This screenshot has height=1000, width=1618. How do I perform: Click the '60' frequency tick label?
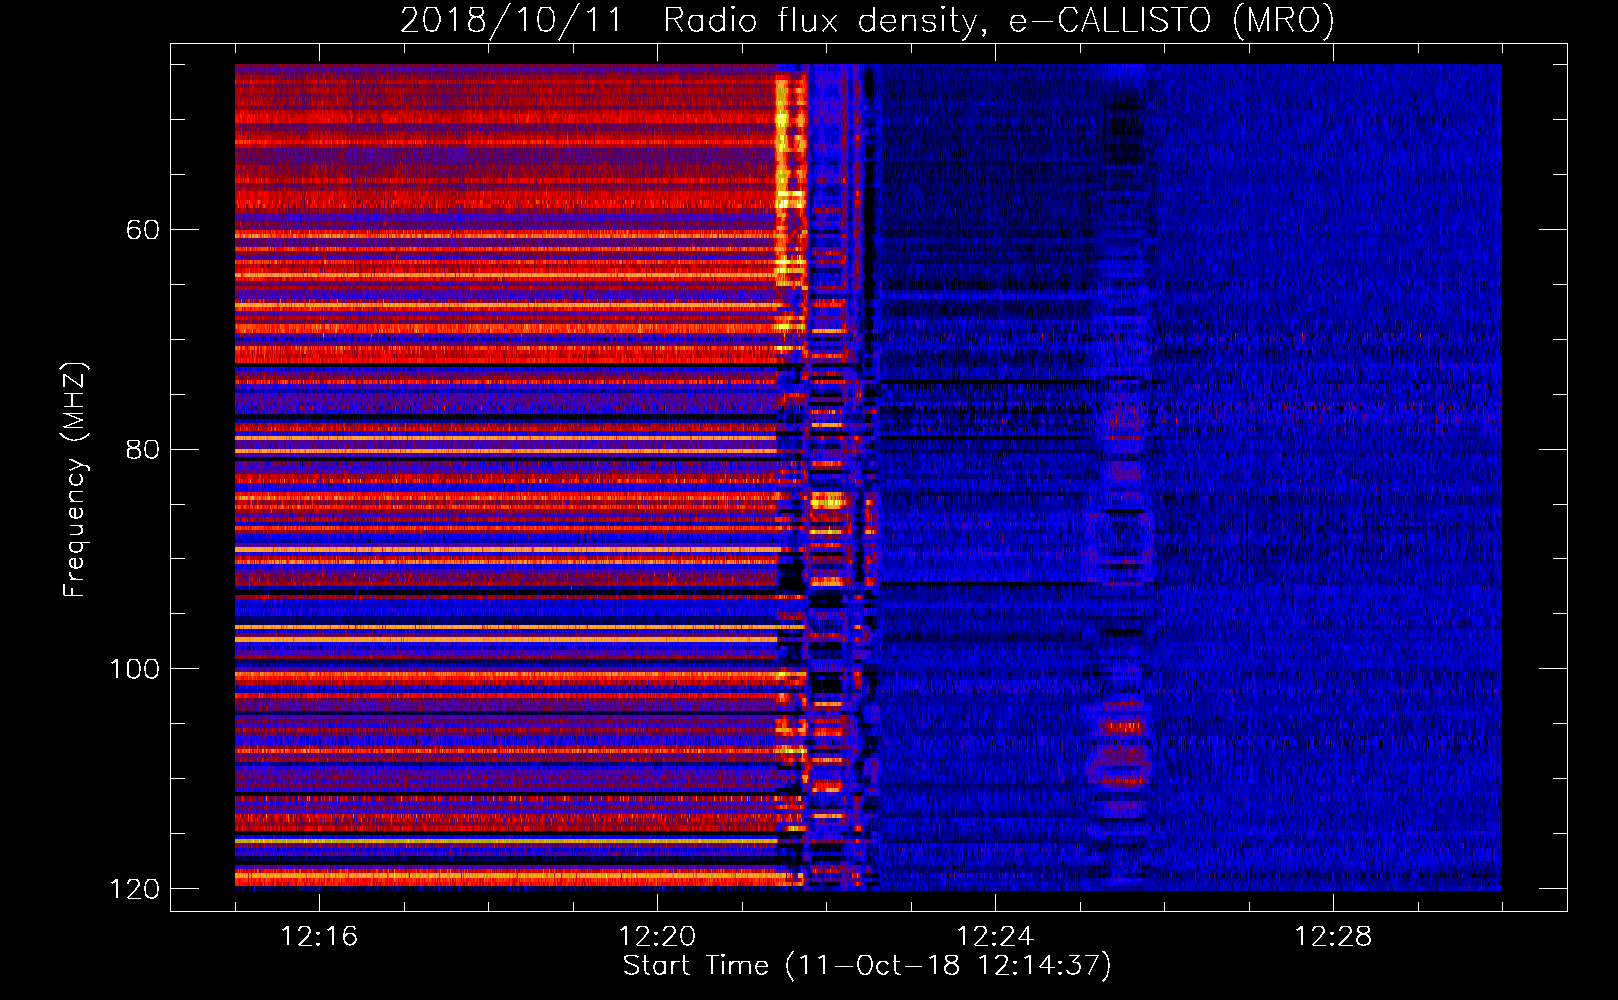click(142, 230)
